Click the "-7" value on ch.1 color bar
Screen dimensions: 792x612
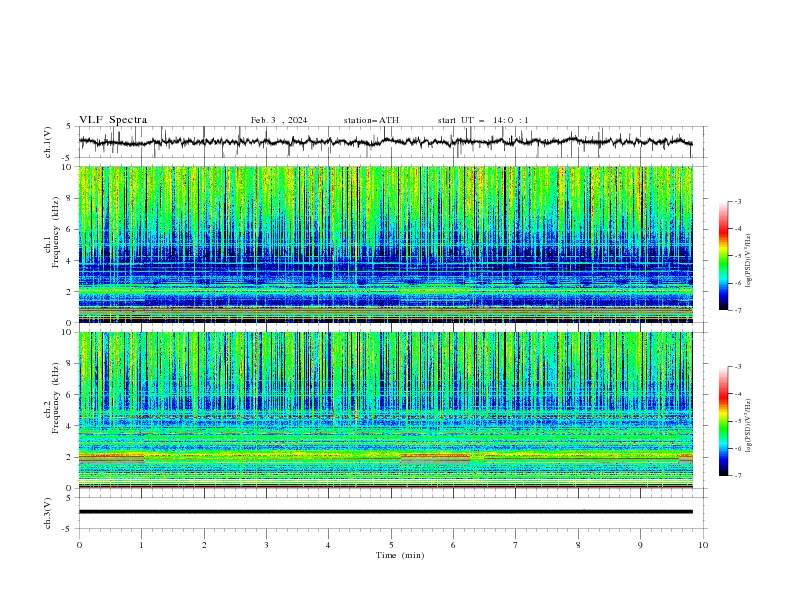pos(738,310)
